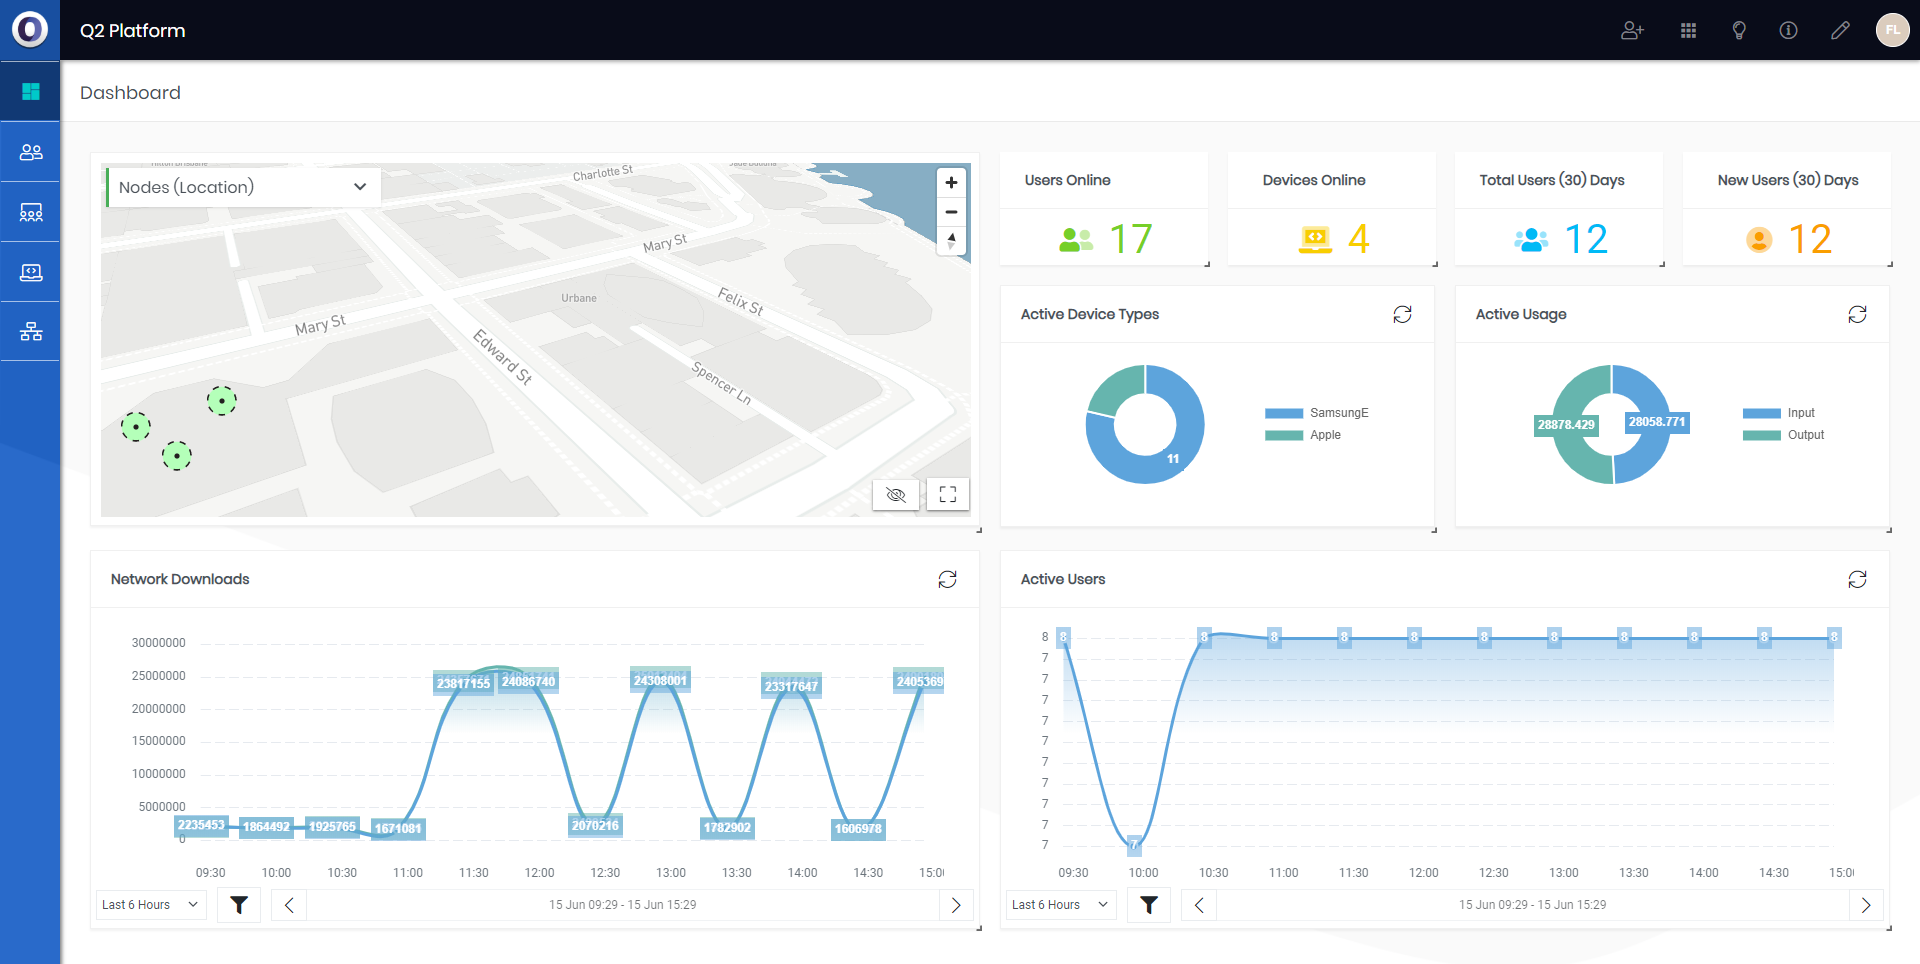Go to next period in Network Downloads
This screenshot has width=1920, height=964.
pos(956,905)
